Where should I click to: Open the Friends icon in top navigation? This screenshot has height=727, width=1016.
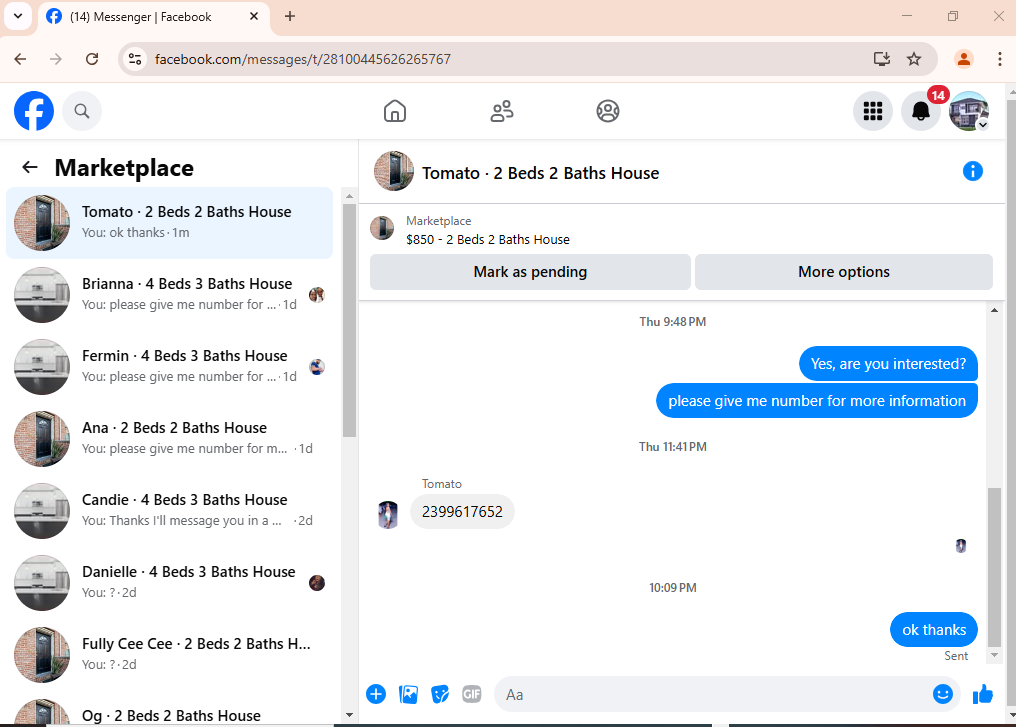[502, 111]
